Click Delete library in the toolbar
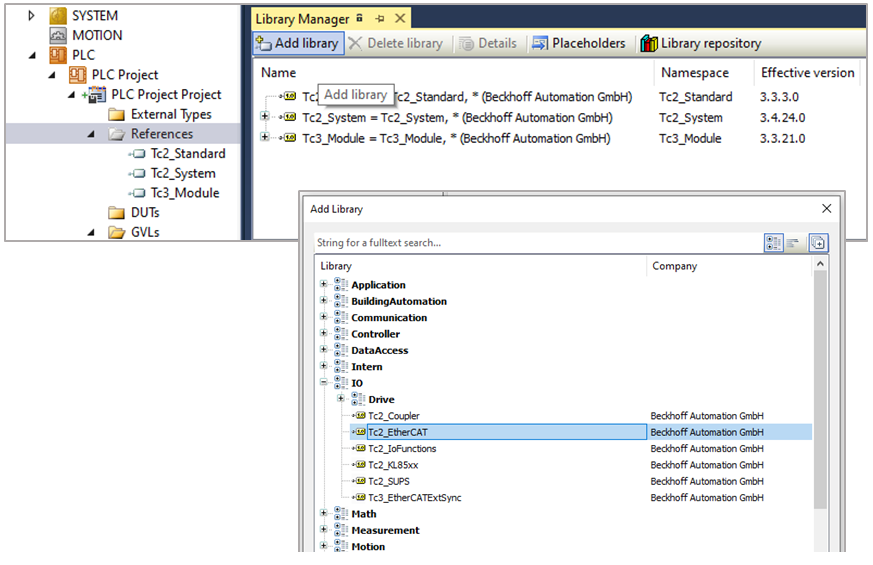This screenshot has width=873, height=565. 396,43
